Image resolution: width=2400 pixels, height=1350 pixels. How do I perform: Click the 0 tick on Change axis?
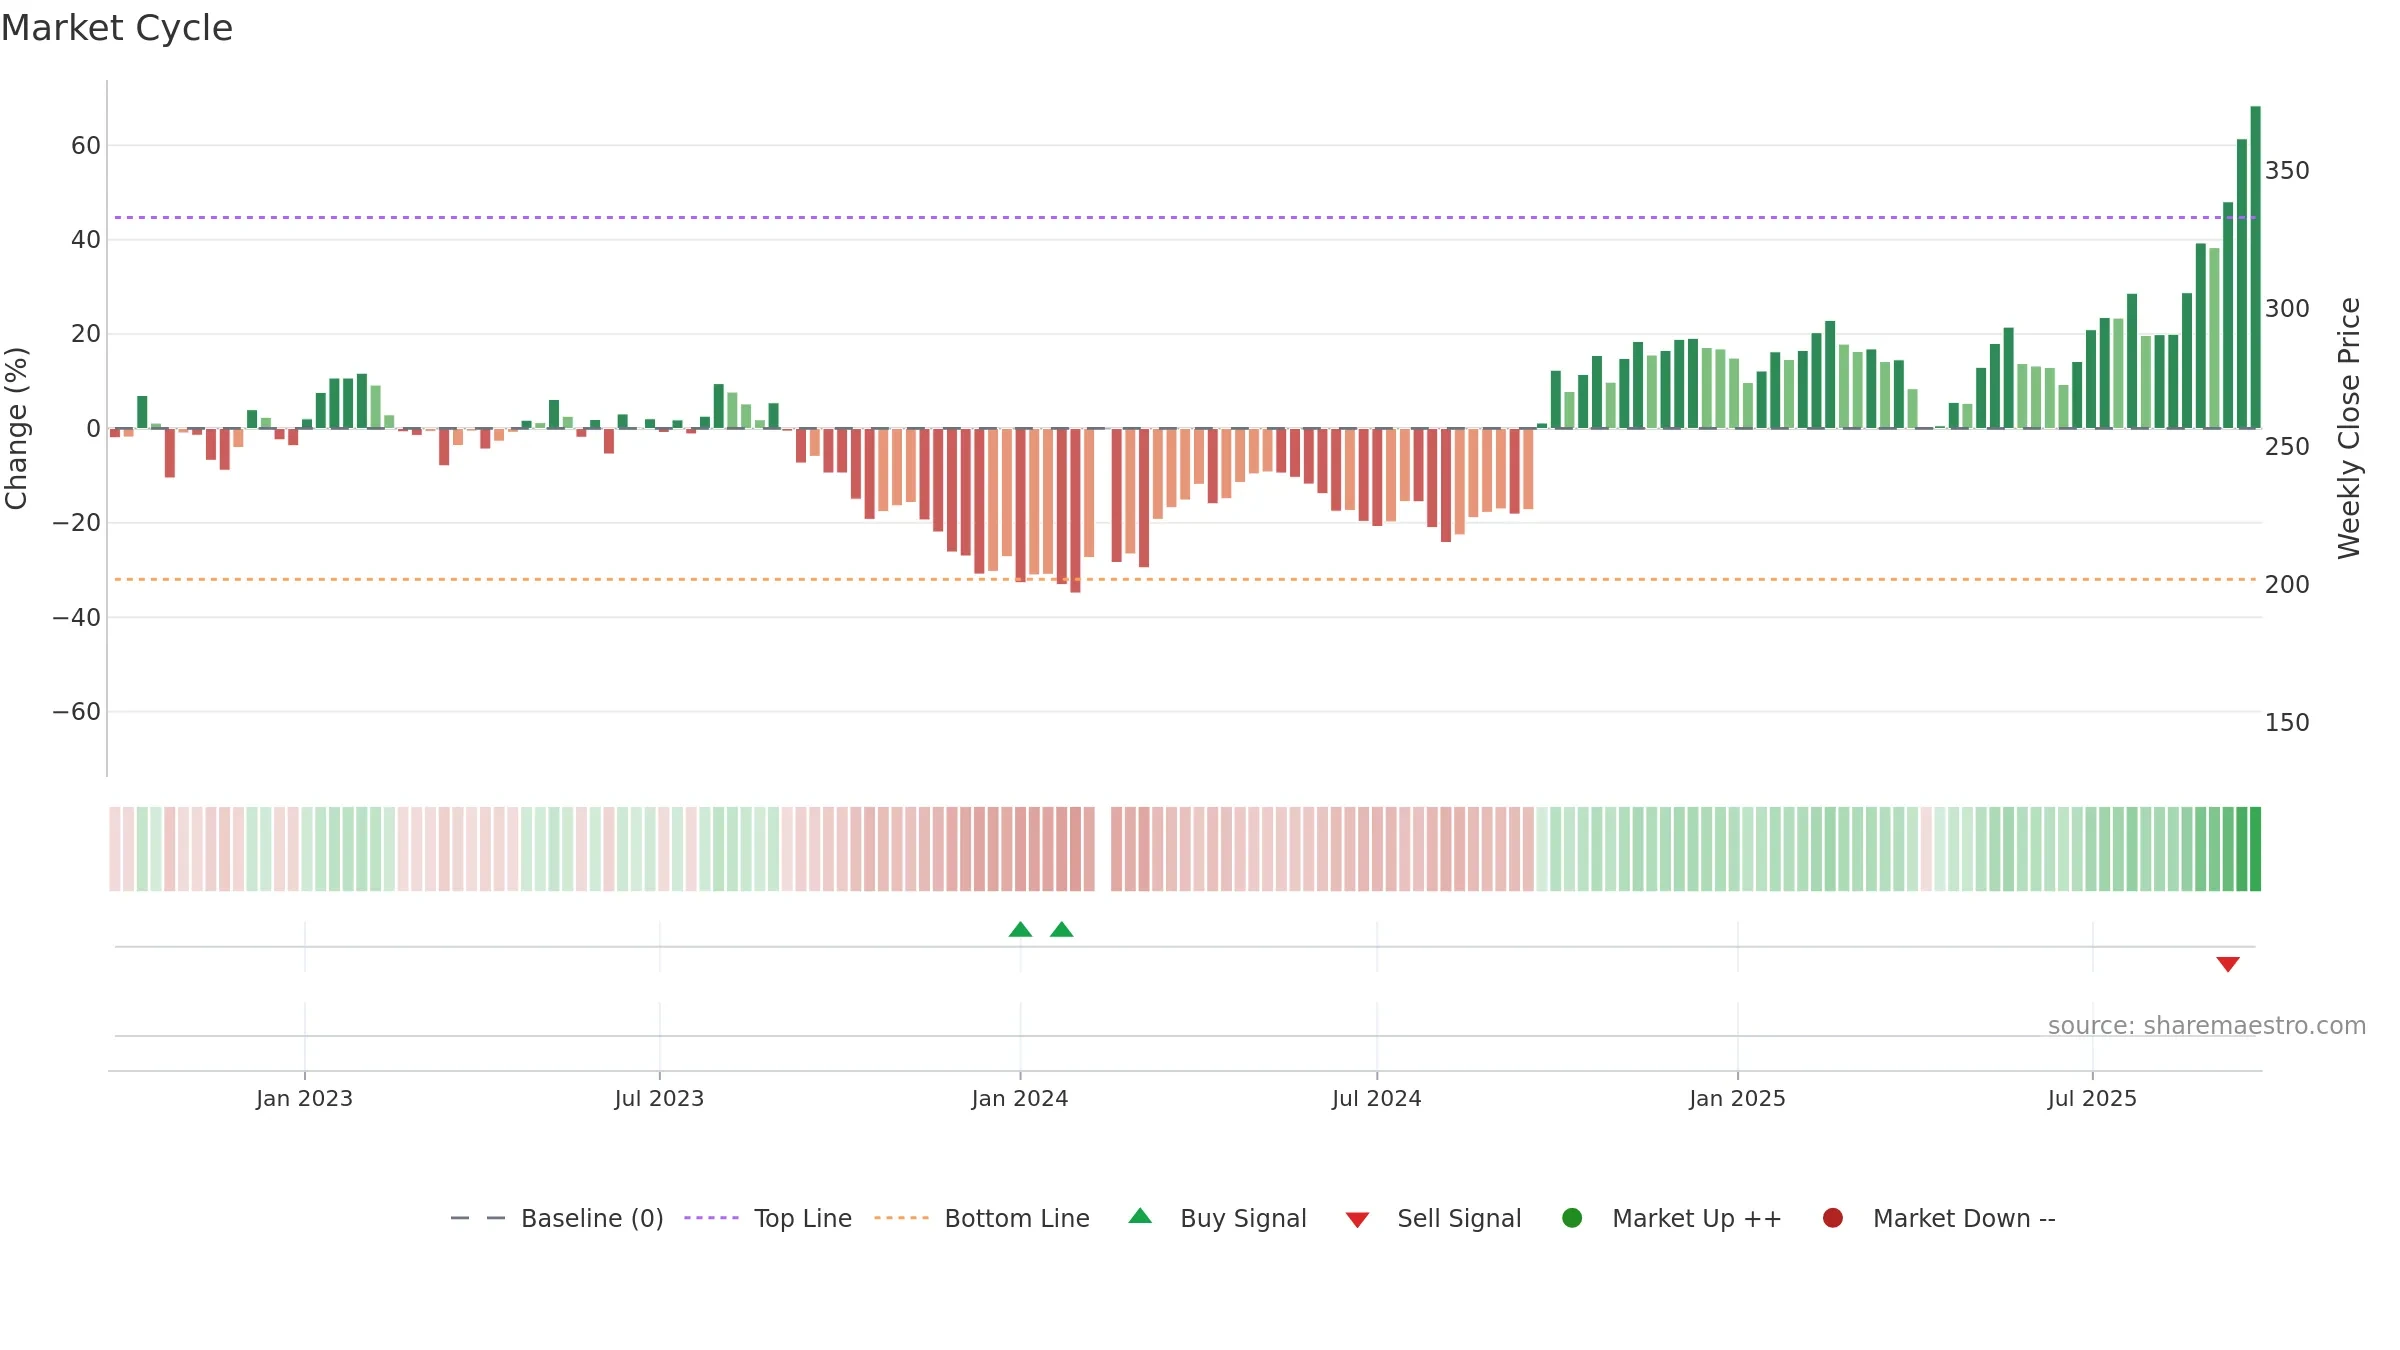[93, 429]
